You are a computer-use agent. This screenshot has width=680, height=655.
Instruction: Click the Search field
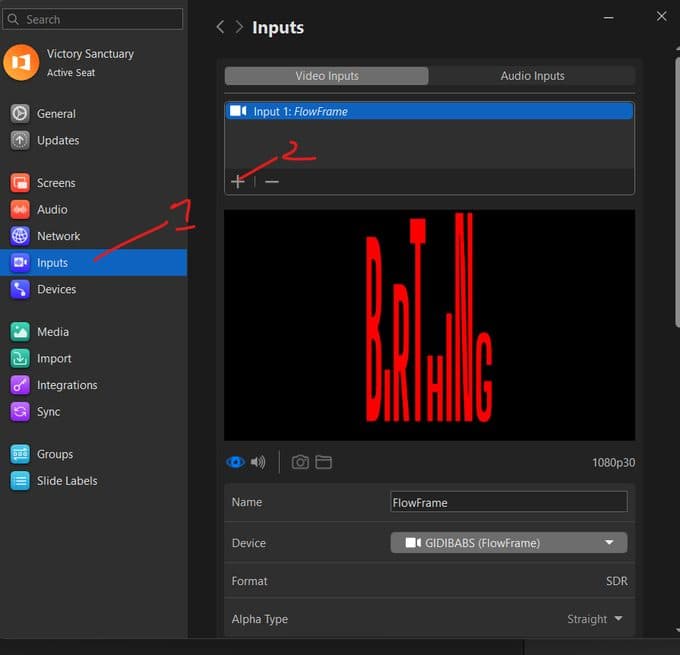click(x=93, y=19)
